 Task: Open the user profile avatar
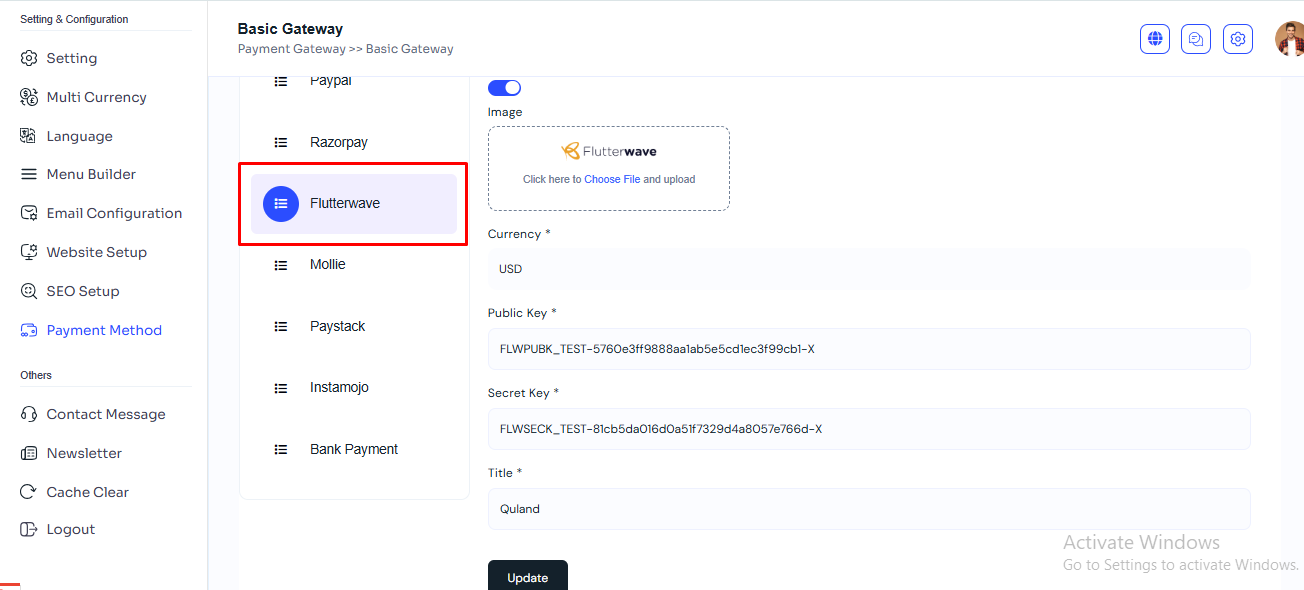[x=1290, y=39]
